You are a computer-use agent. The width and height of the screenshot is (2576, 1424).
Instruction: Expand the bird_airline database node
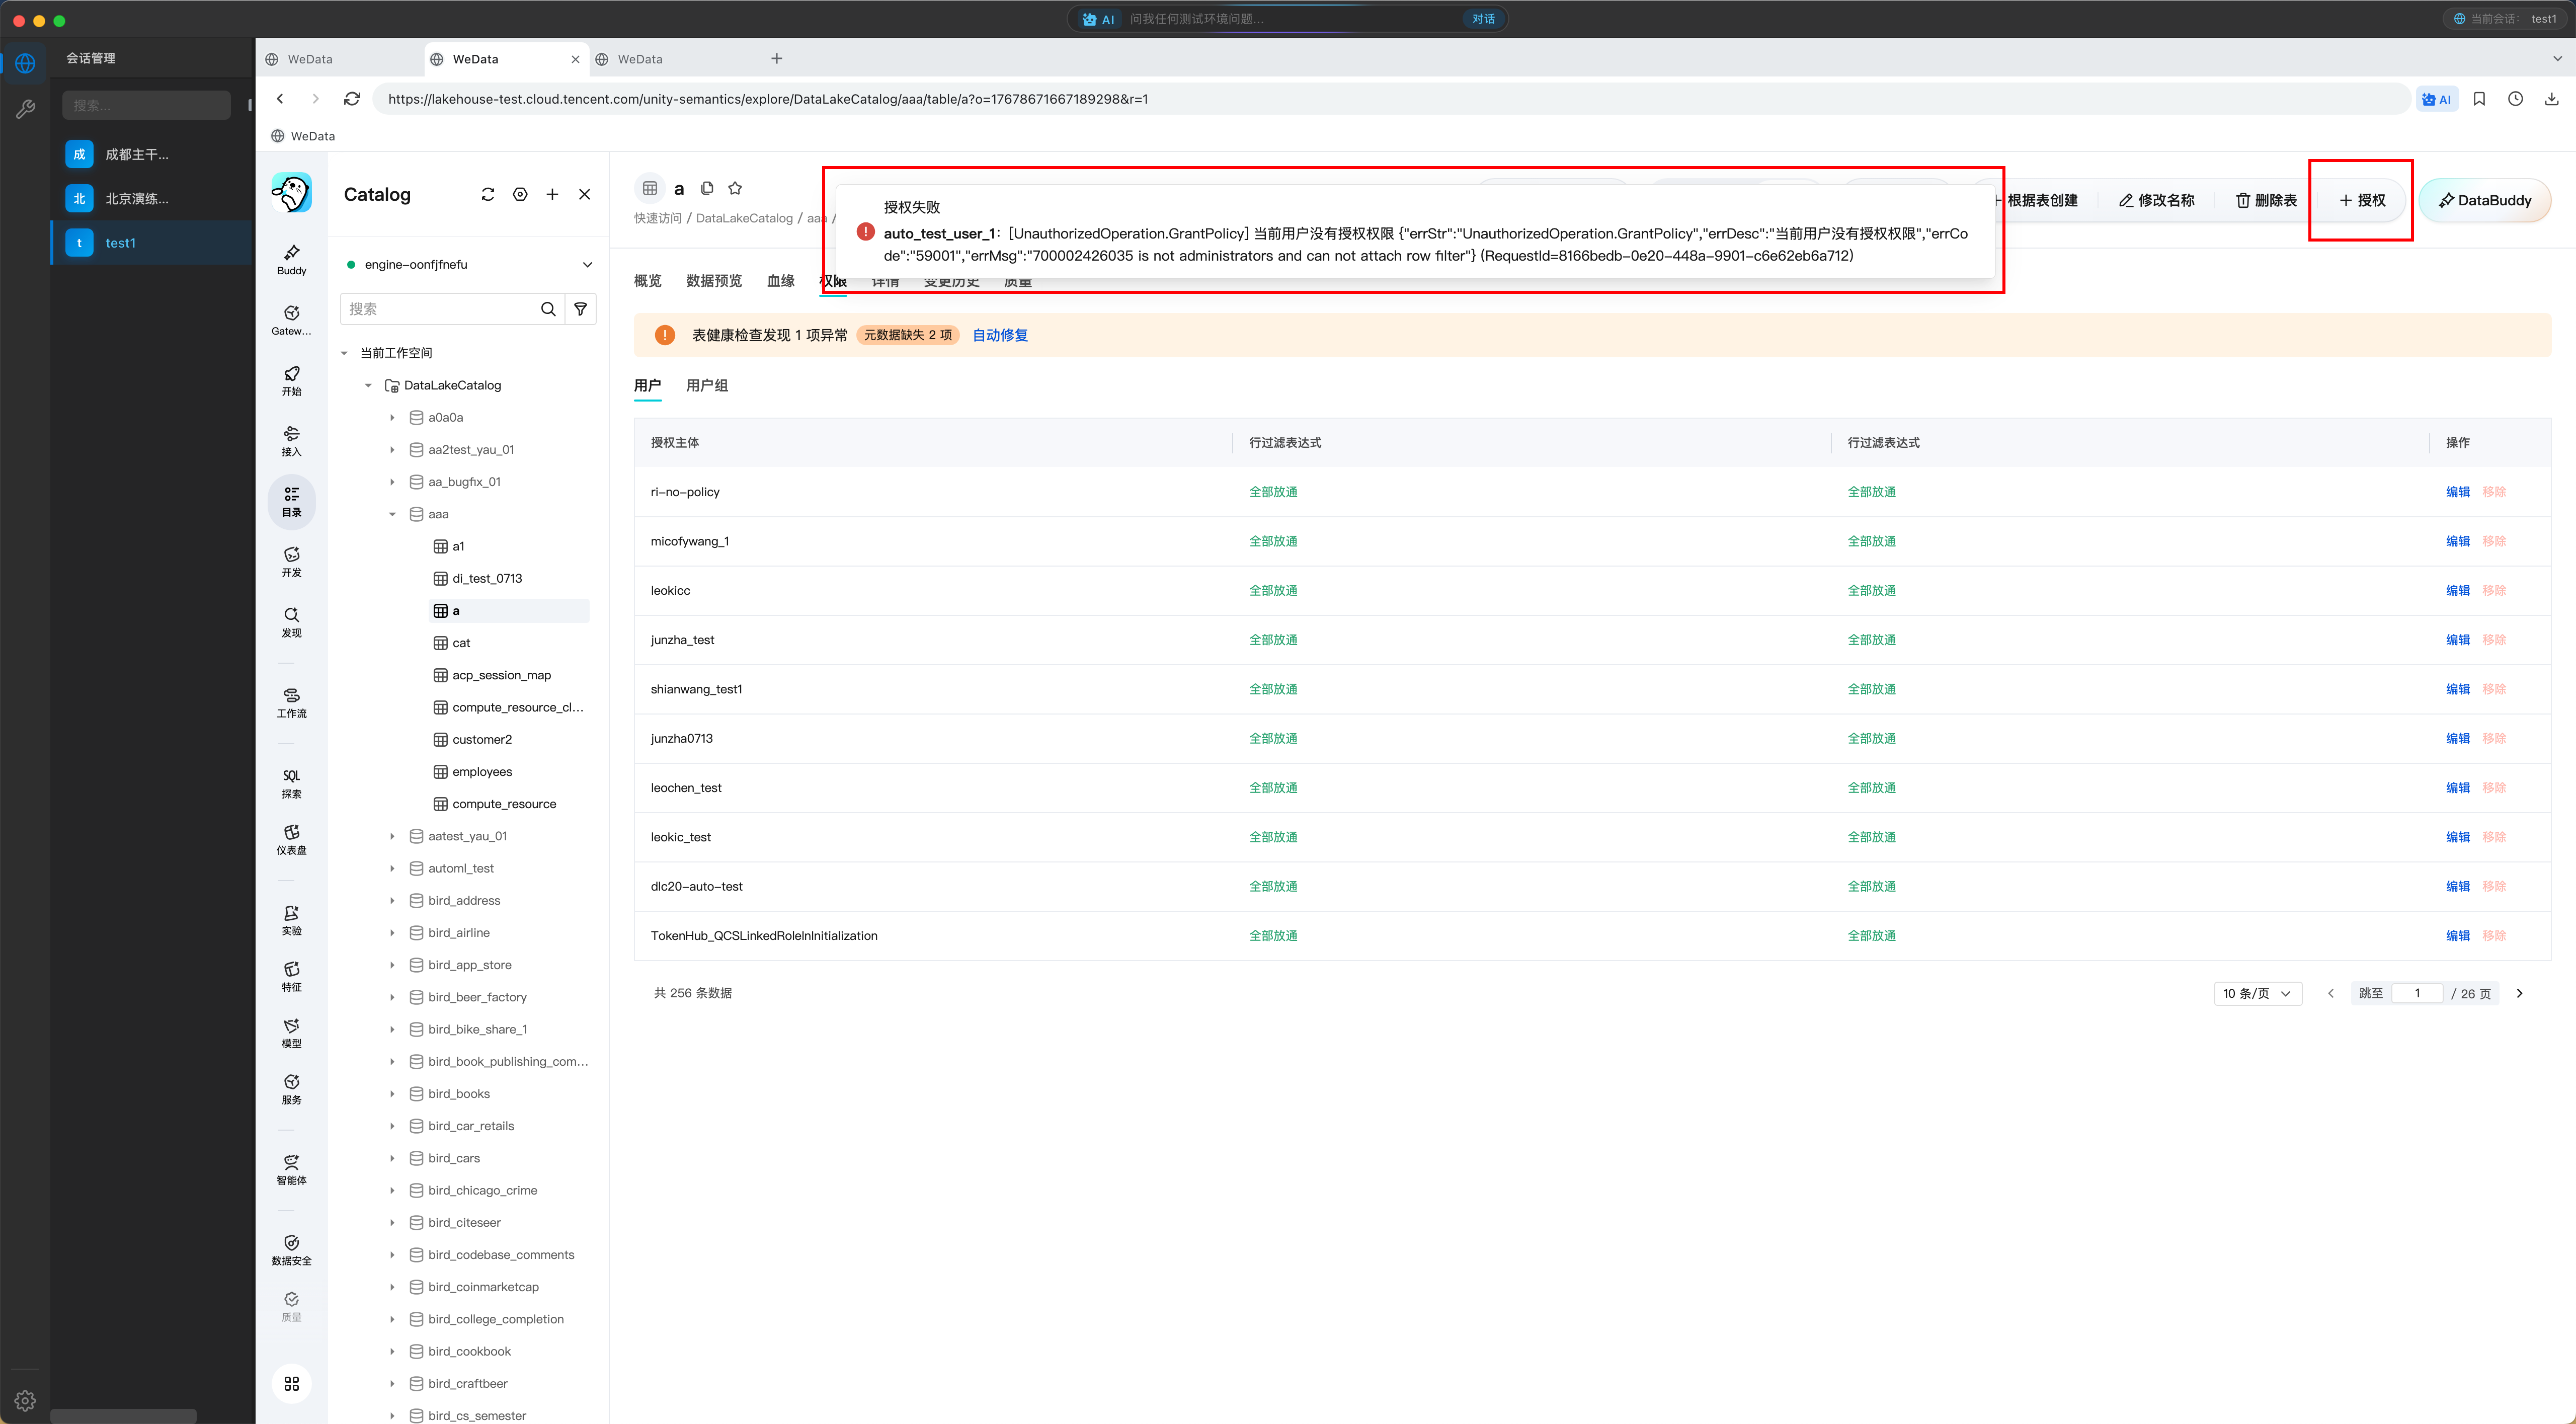click(x=392, y=933)
